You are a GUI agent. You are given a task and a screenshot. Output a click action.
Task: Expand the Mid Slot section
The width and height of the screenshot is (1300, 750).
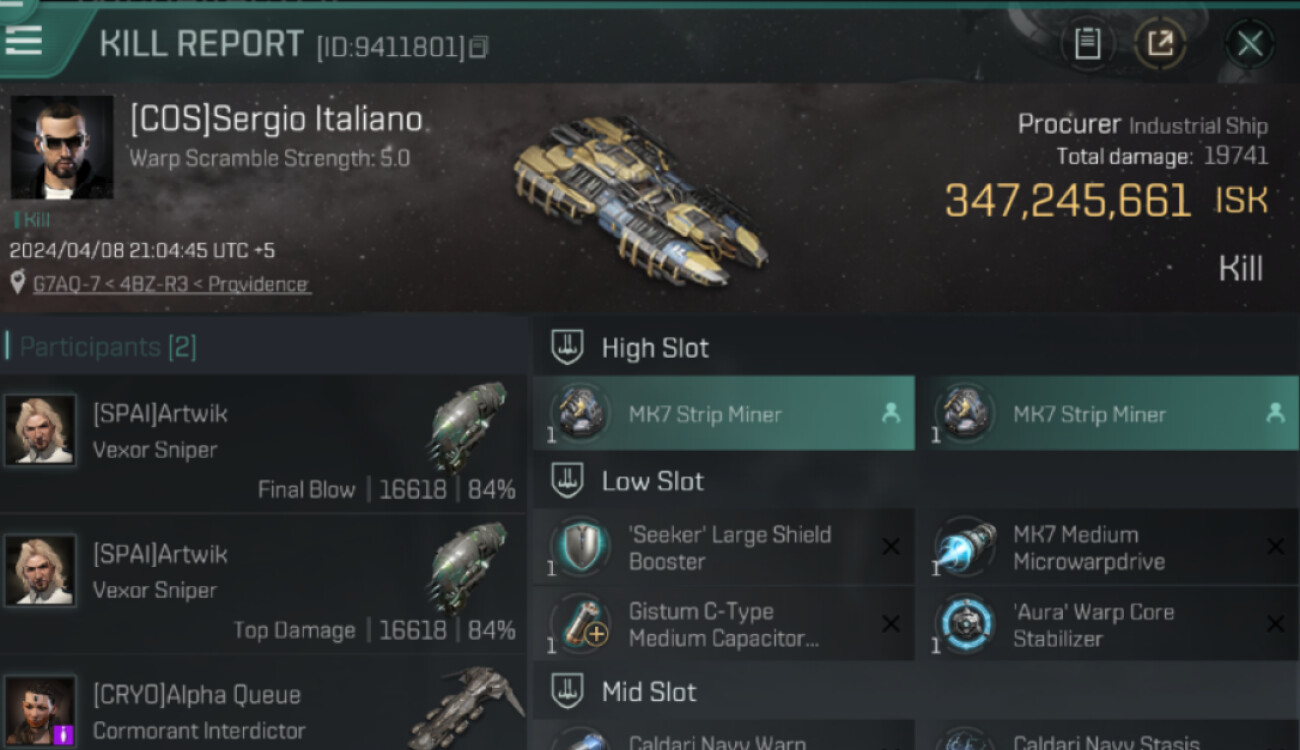click(568, 691)
